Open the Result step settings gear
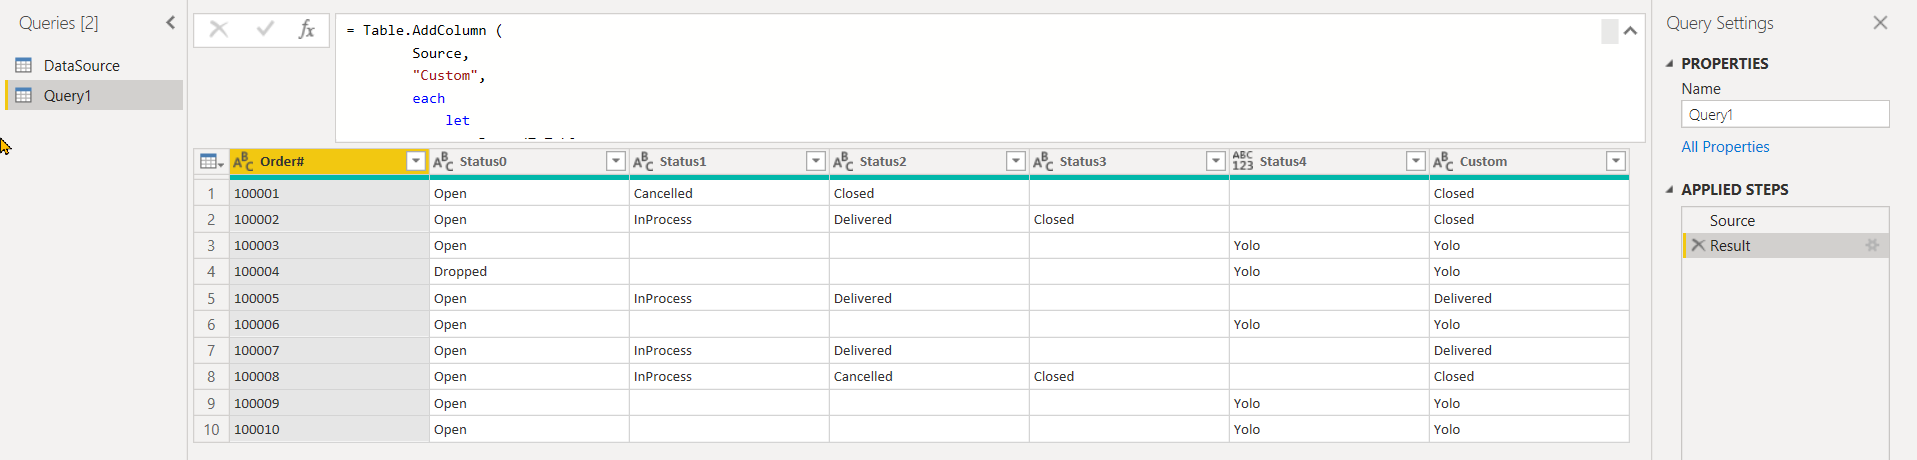 click(1872, 246)
